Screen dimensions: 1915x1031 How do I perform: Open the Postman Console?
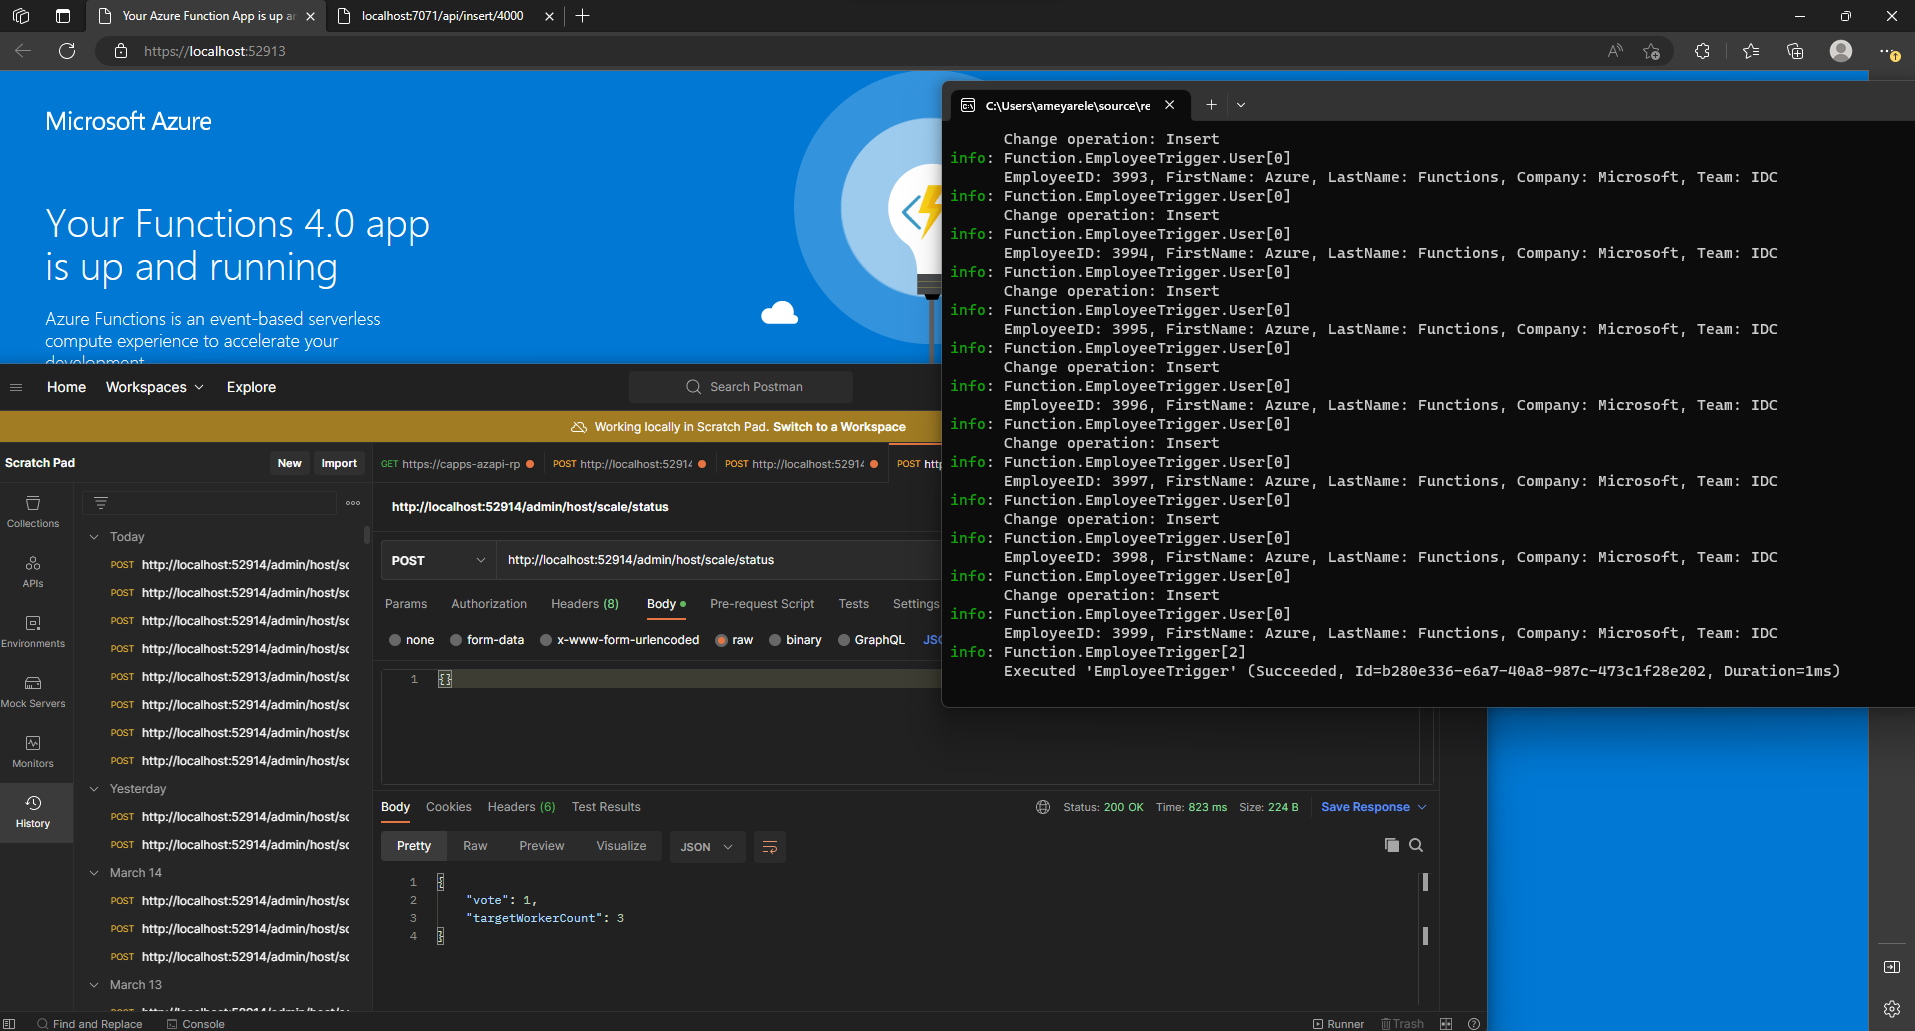(x=196, y=1023)
